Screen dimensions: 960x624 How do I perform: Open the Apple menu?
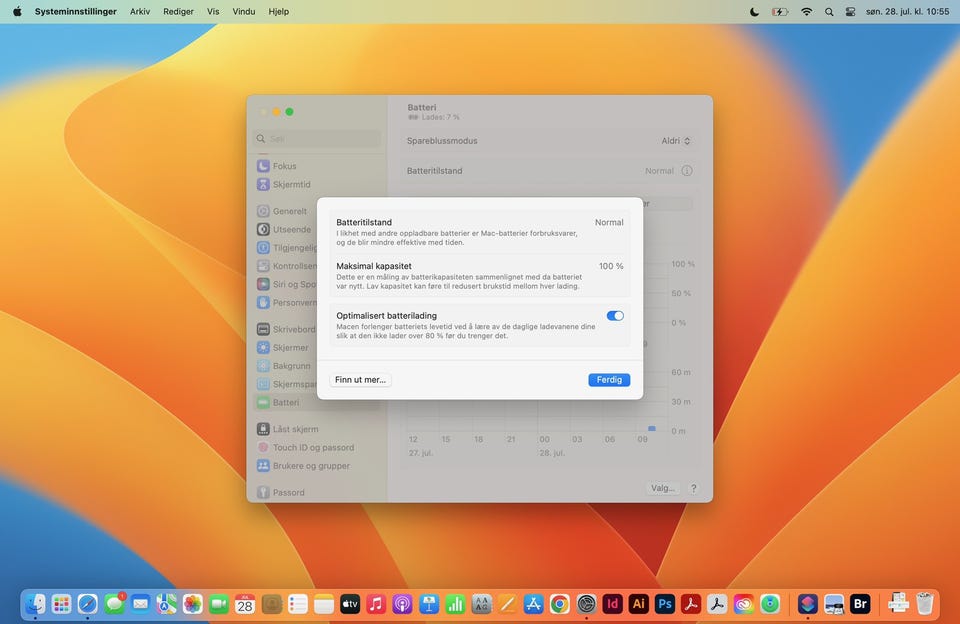pyautogui.click(x=17, y=12)
